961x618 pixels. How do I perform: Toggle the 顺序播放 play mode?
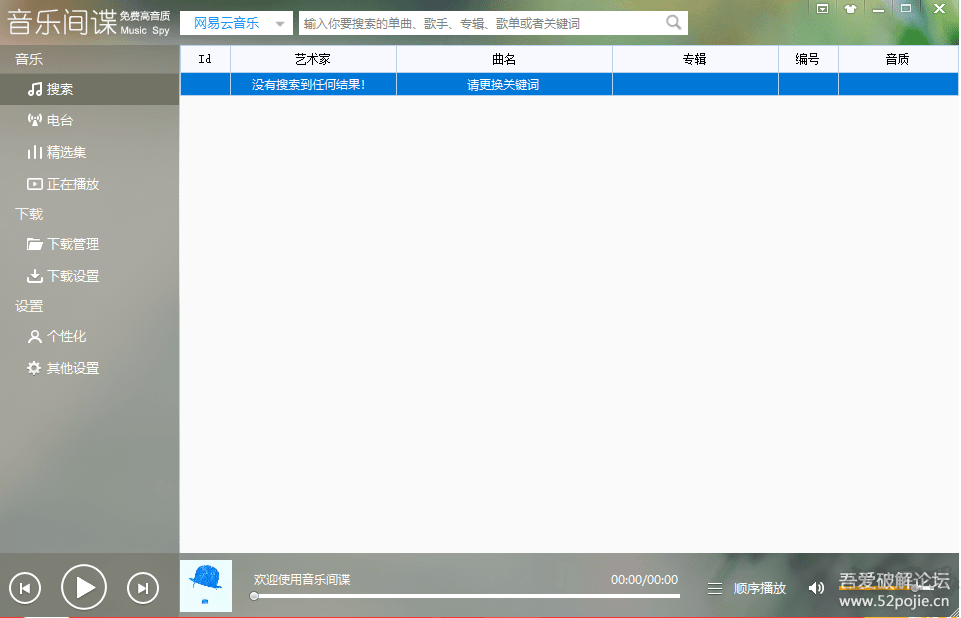(x=760, y=588)
